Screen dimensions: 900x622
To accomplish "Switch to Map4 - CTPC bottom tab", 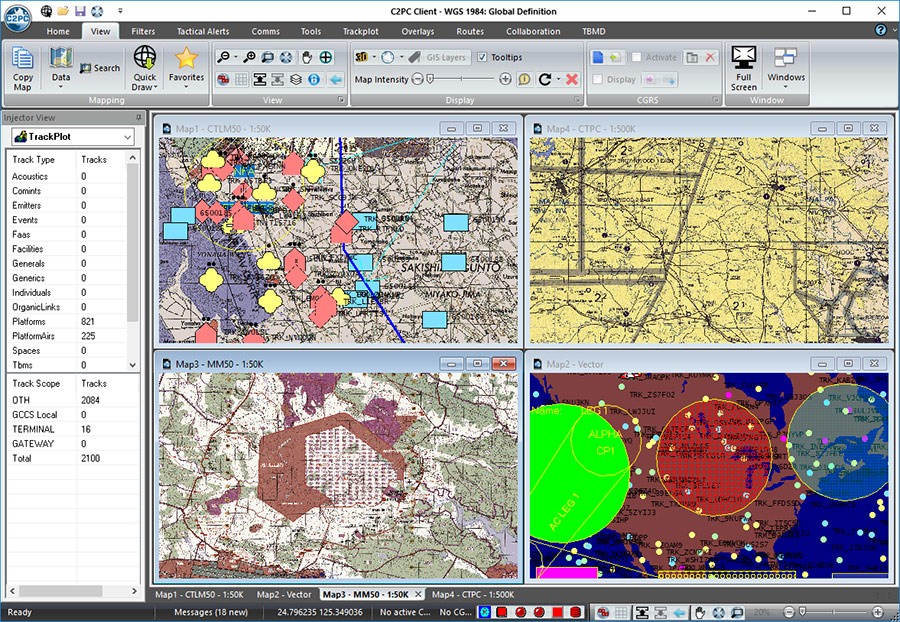I will tap(473, 594).
